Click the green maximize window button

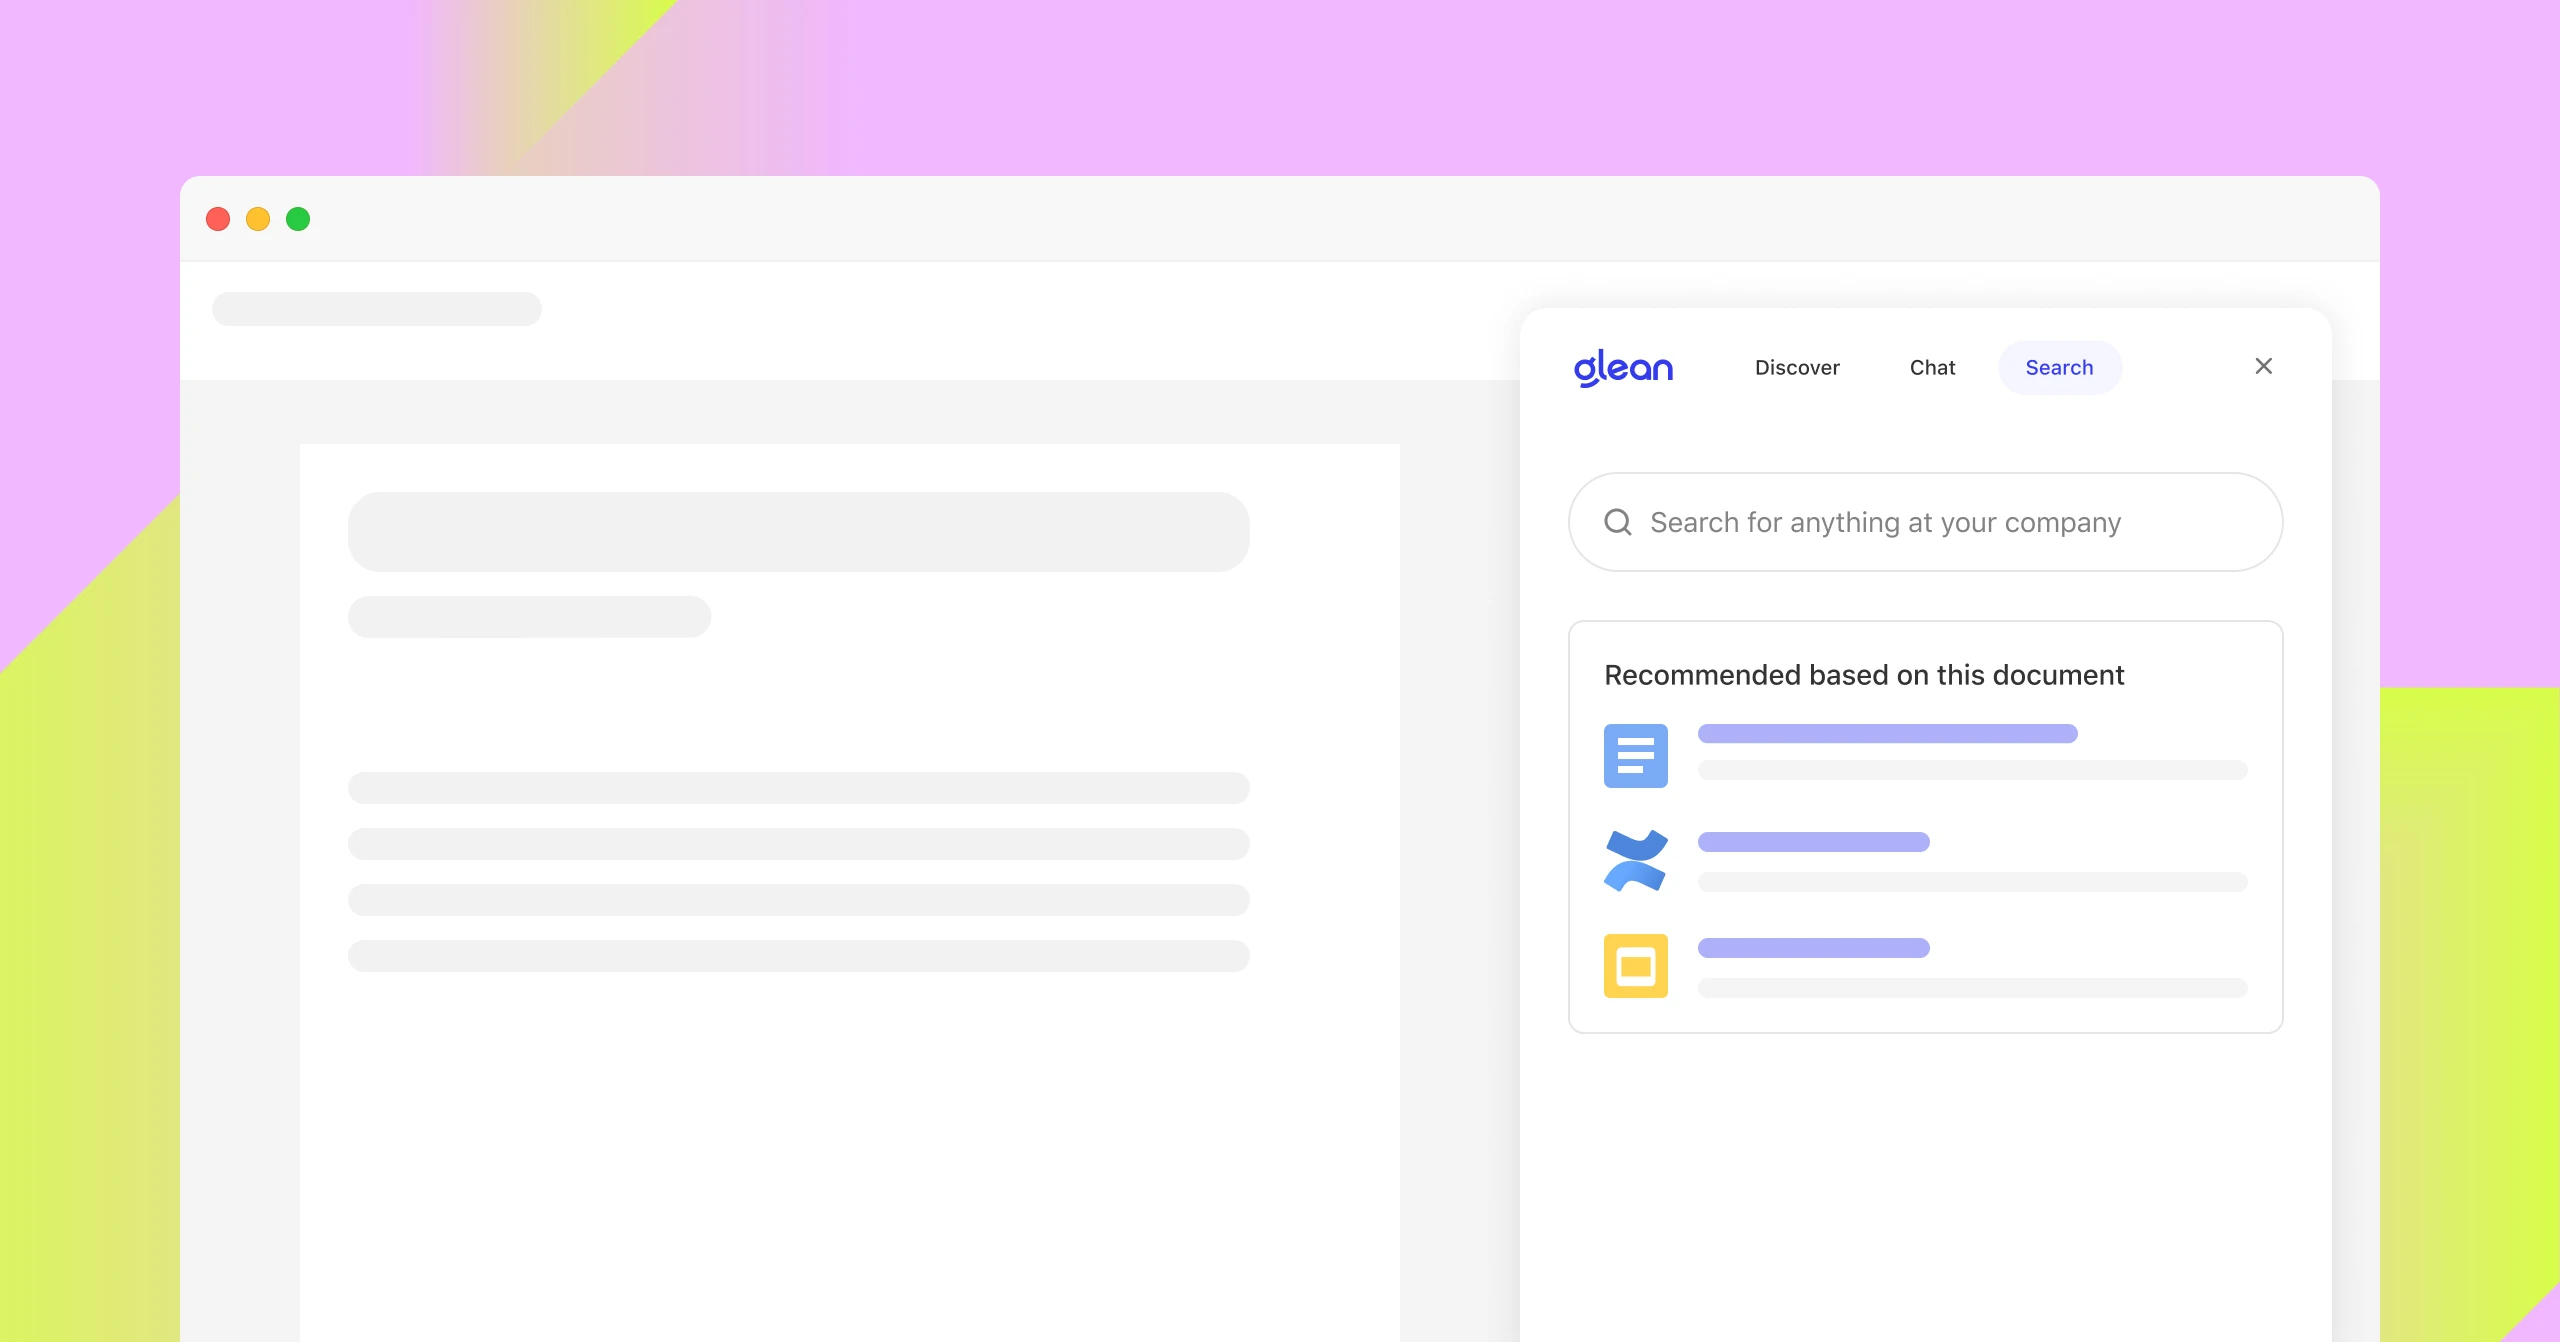[298, 219]
